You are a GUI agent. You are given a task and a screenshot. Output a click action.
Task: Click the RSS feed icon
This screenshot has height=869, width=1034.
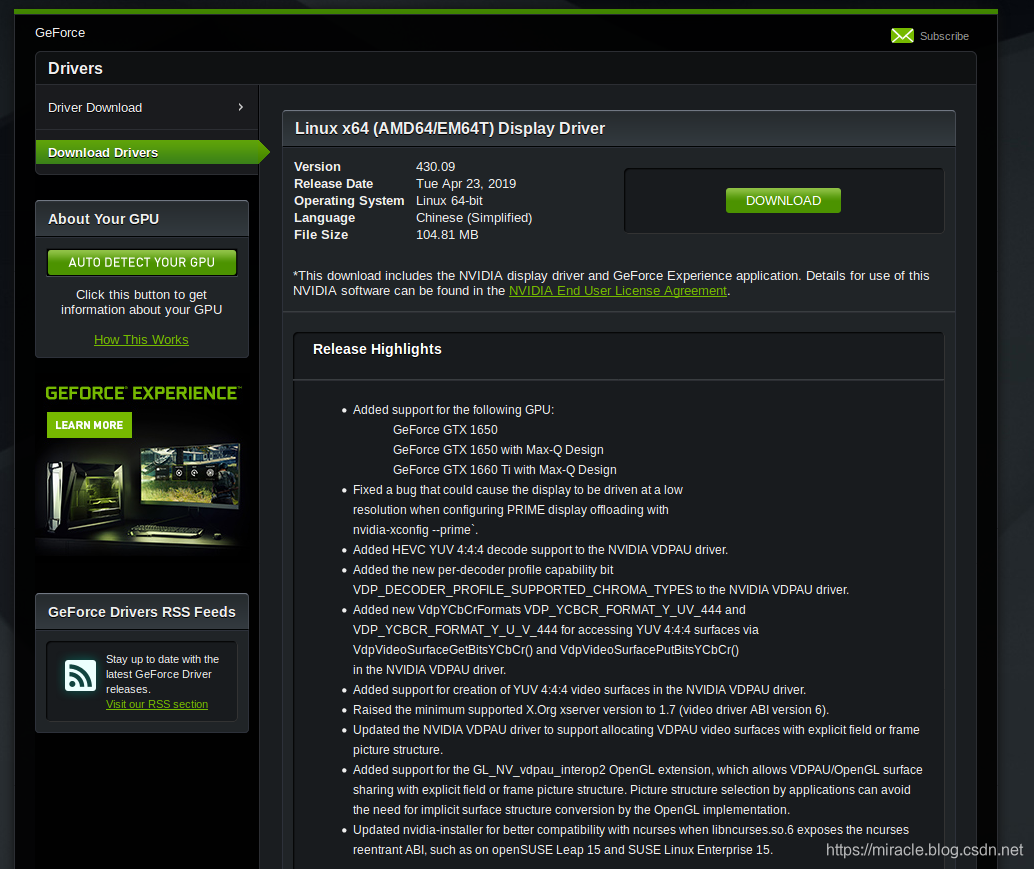[x=80, y=675]
